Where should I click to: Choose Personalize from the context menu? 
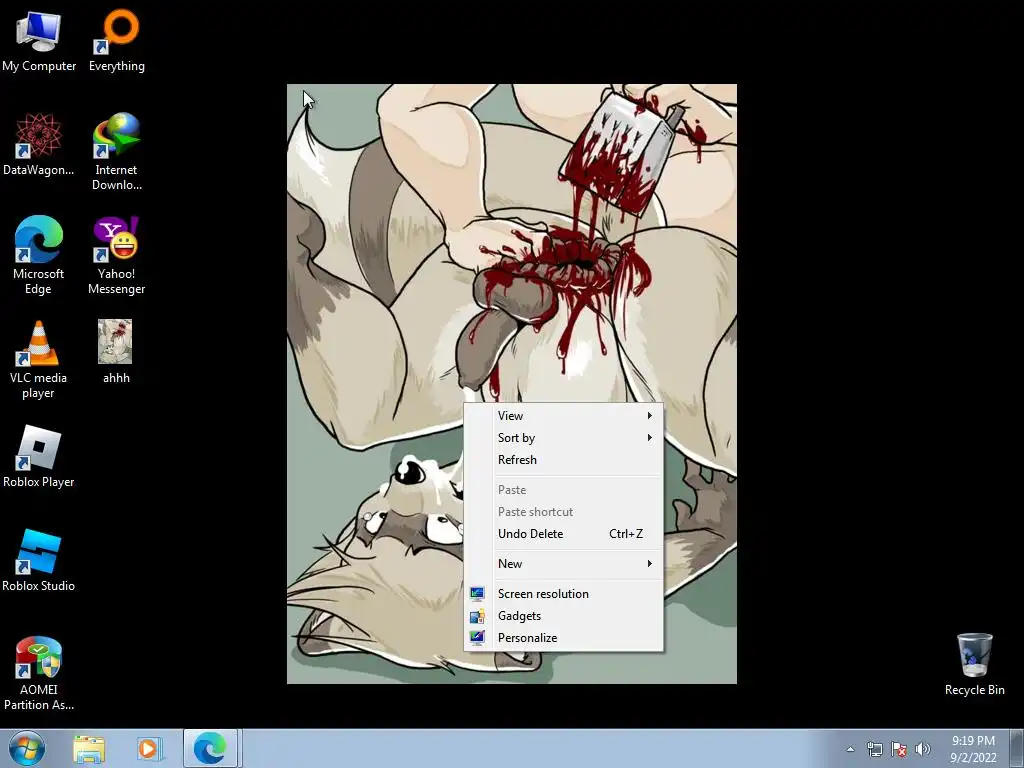(564, 638)
